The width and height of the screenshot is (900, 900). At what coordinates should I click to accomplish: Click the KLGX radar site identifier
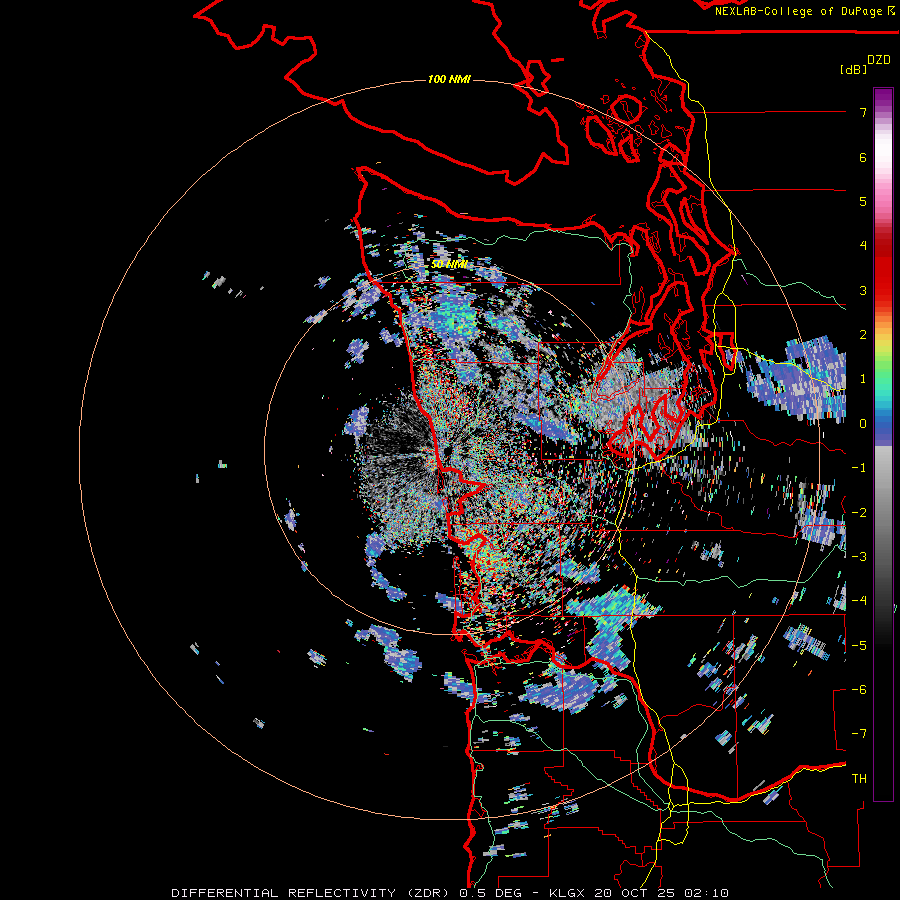coord(566,893)
